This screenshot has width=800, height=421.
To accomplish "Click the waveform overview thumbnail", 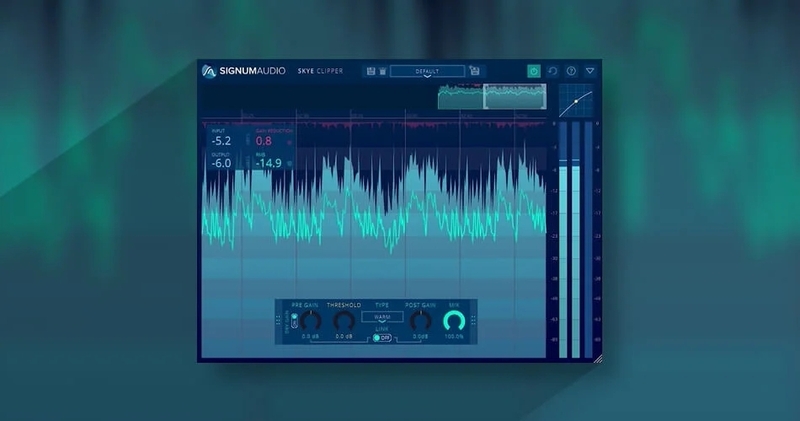I will [x=492, y=96].
